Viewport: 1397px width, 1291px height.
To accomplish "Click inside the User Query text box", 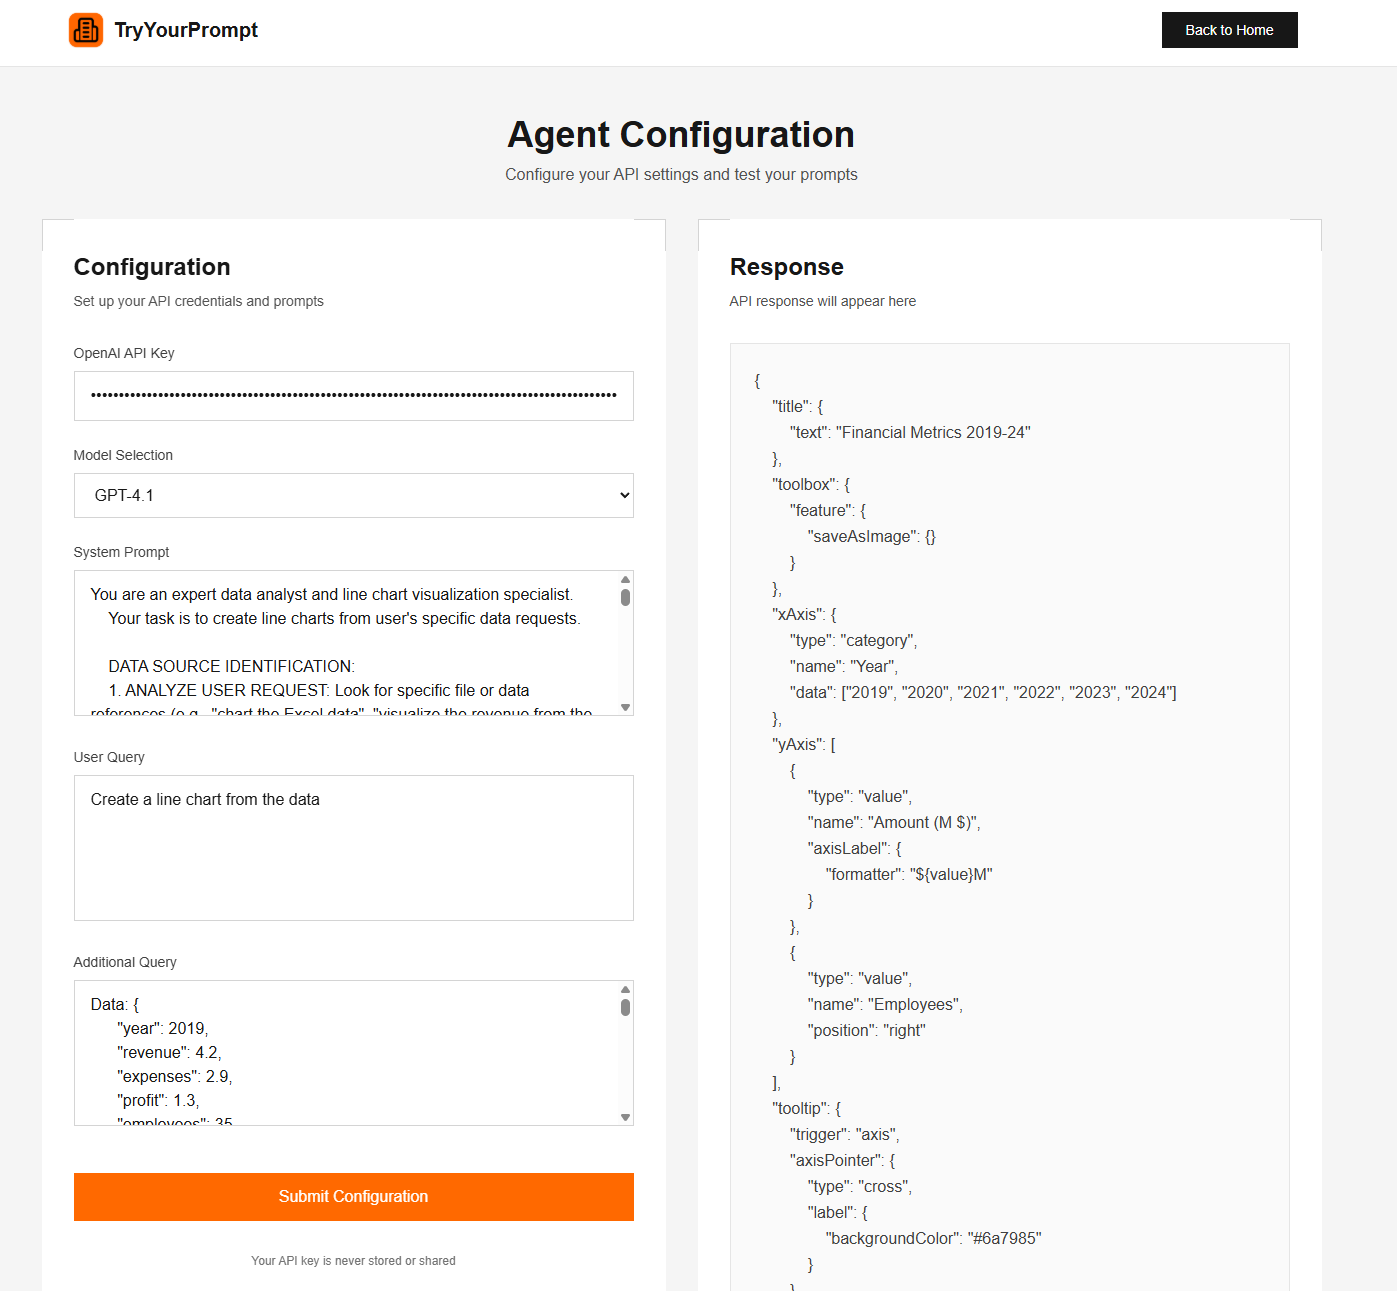I will coord(353,848).
